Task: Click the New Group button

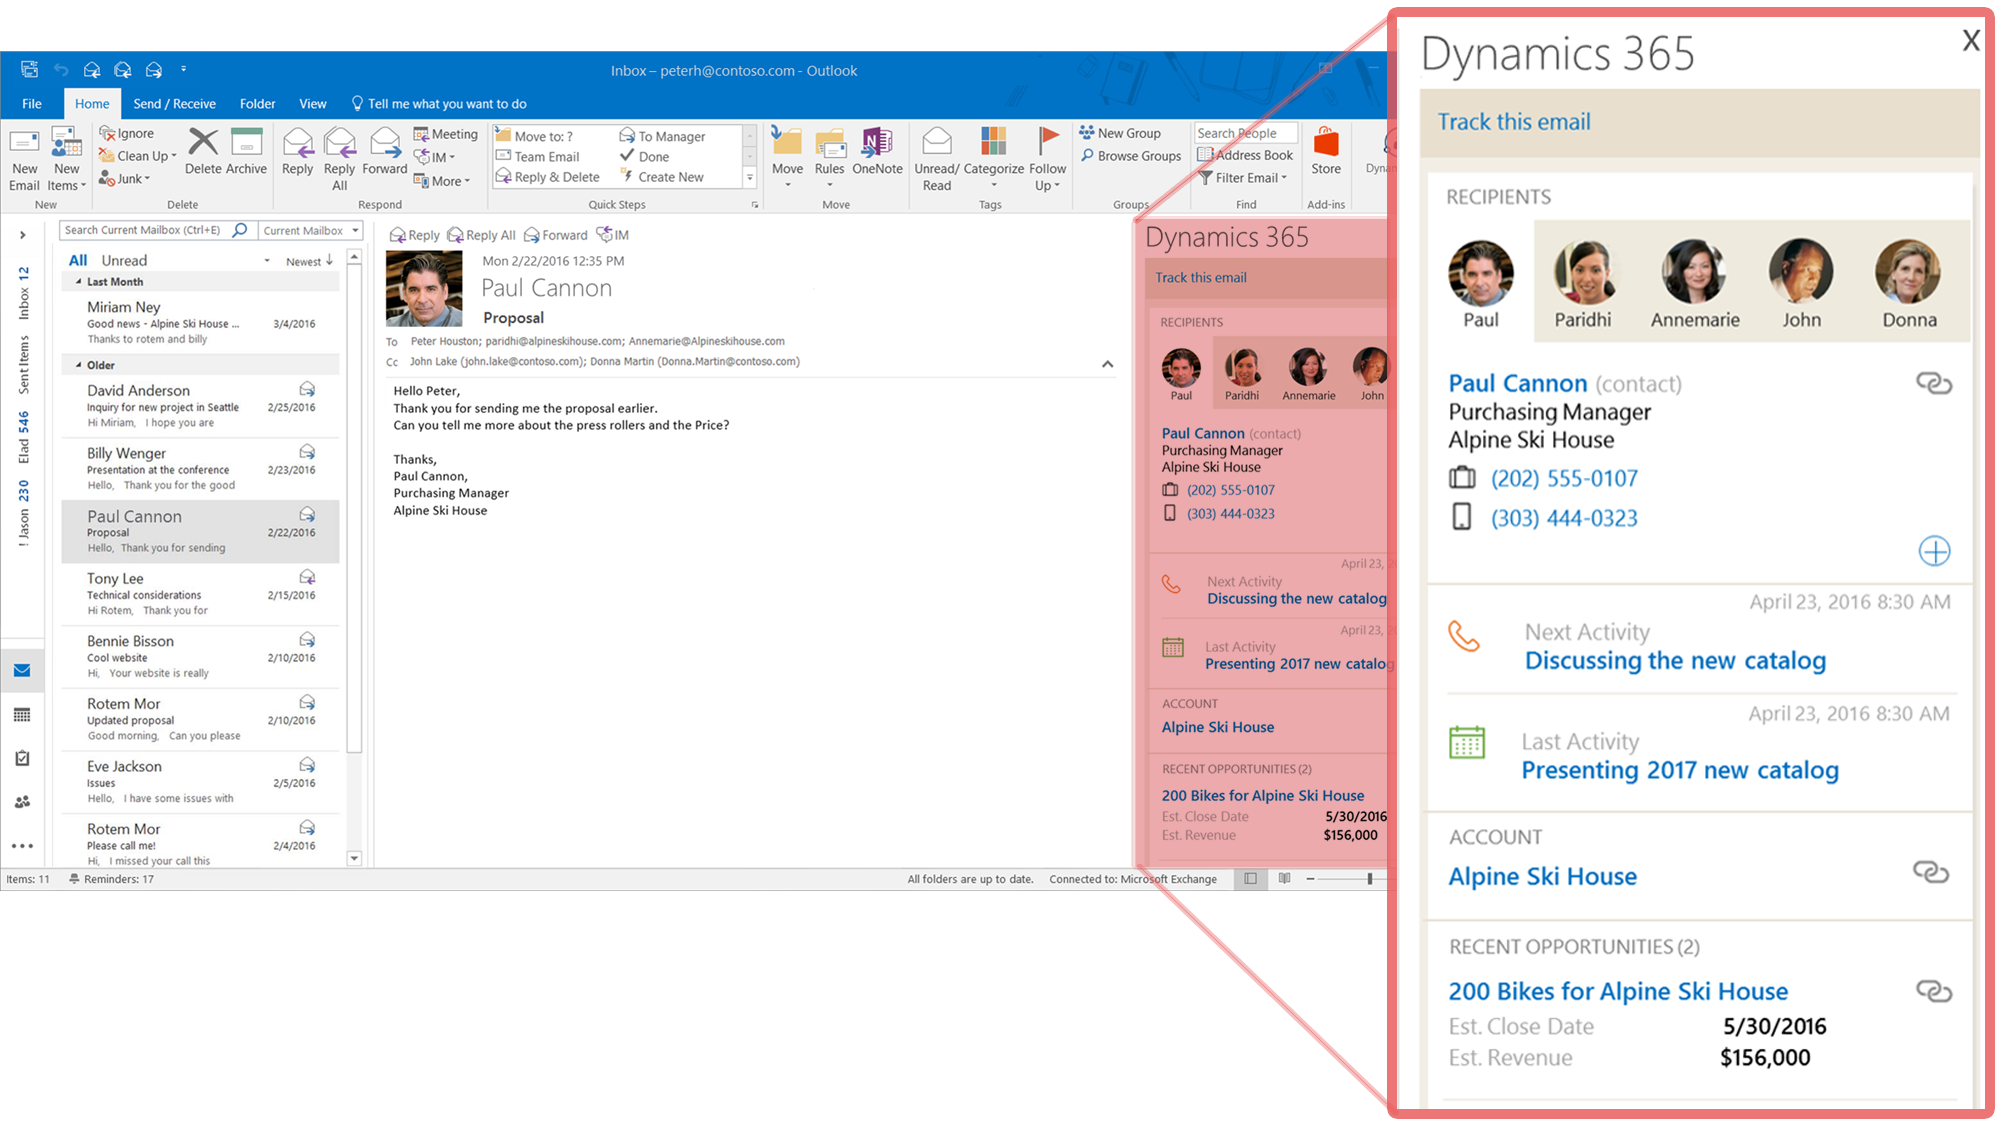Action: [1120, 133]
